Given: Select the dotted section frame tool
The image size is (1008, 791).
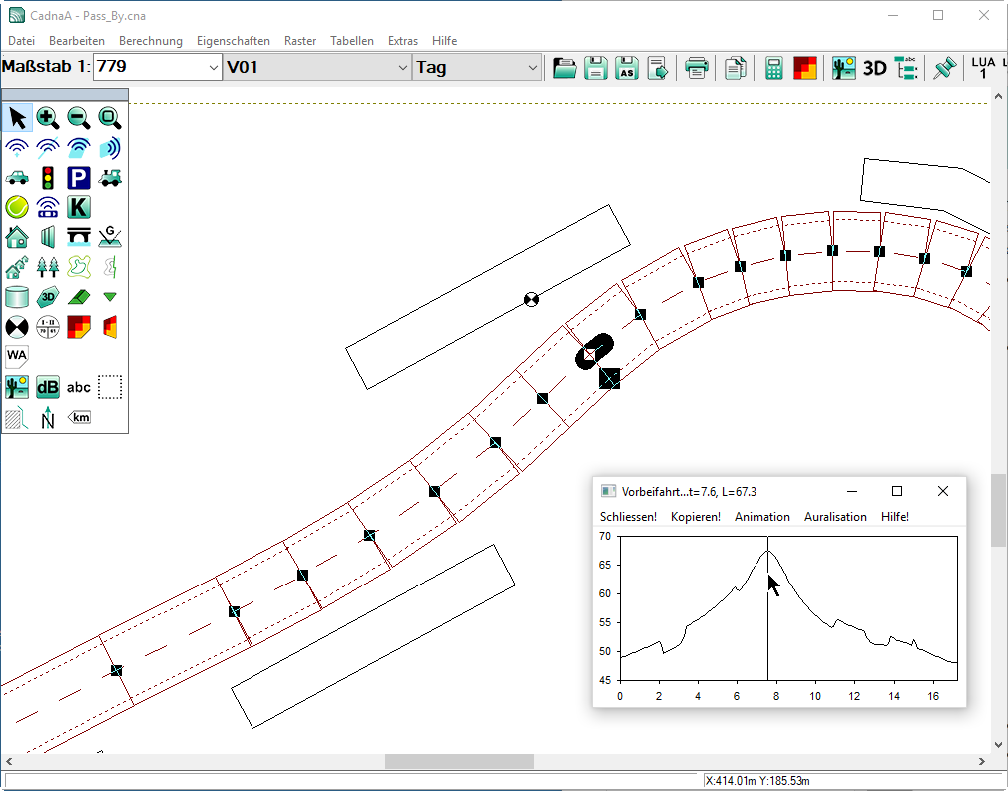Looking at the screenshot, I should pos(110,387).
